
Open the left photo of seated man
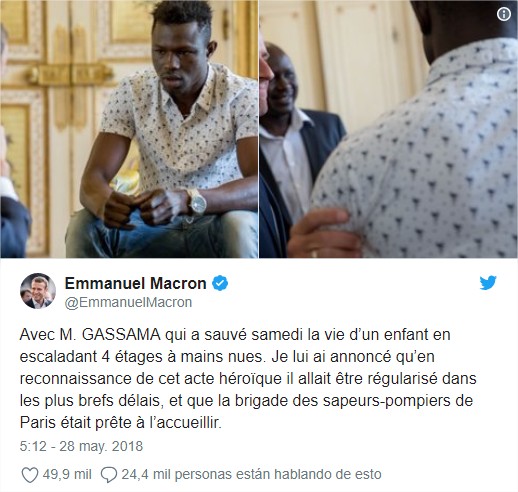point(129,129)
